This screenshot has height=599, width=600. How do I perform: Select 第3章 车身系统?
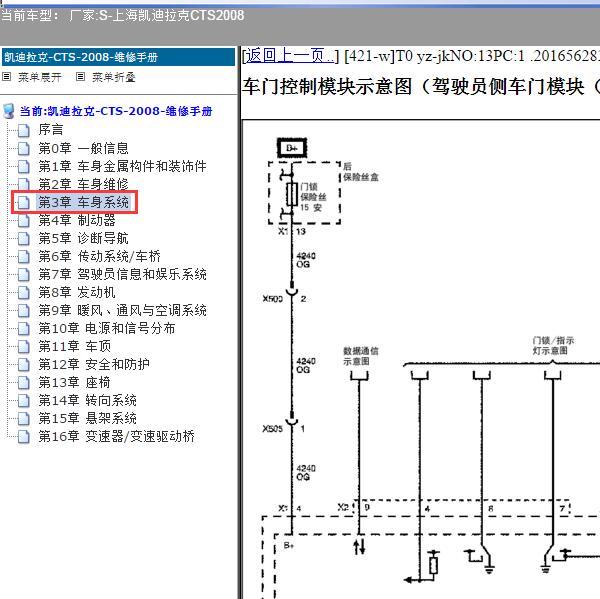[83, 202]
